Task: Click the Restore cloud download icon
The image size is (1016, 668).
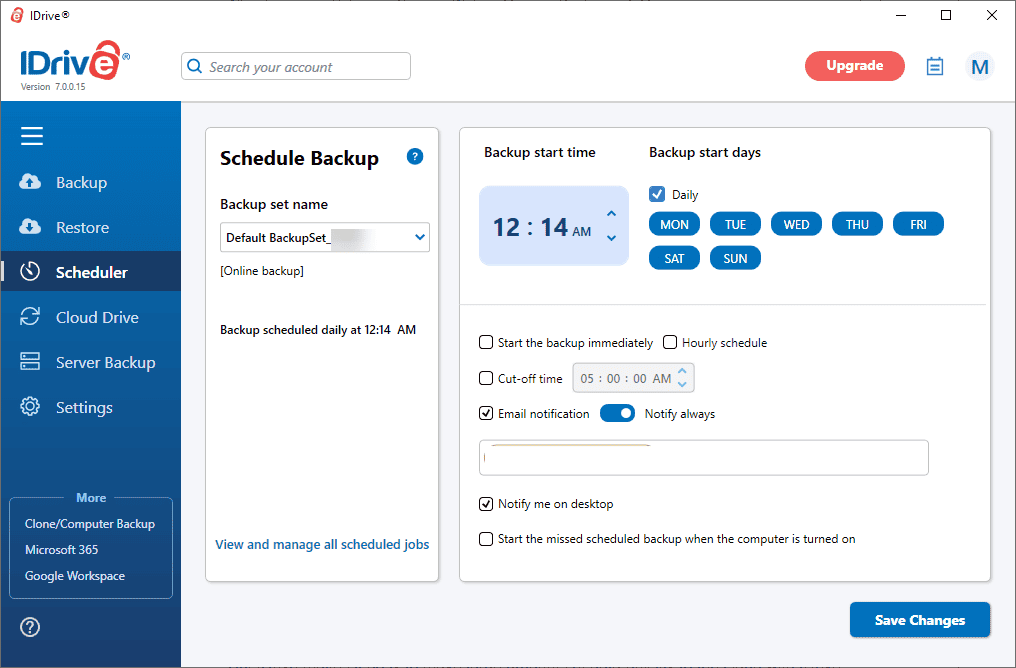Action: coord(30,227)
